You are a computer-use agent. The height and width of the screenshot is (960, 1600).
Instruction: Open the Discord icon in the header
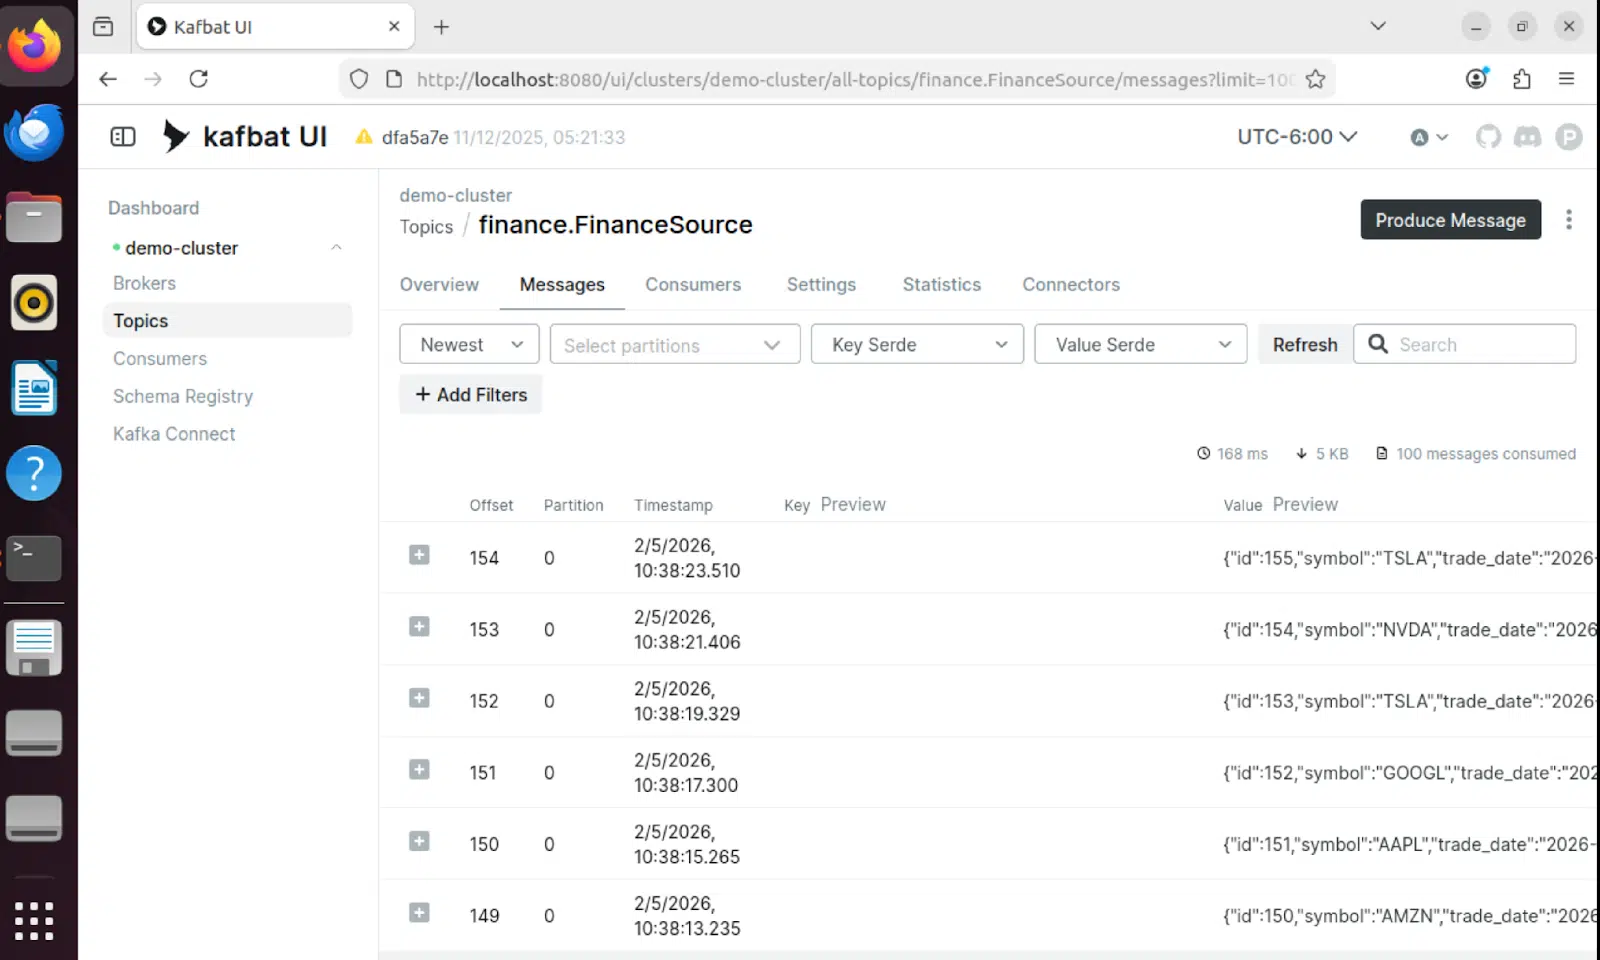(1528, 137)
